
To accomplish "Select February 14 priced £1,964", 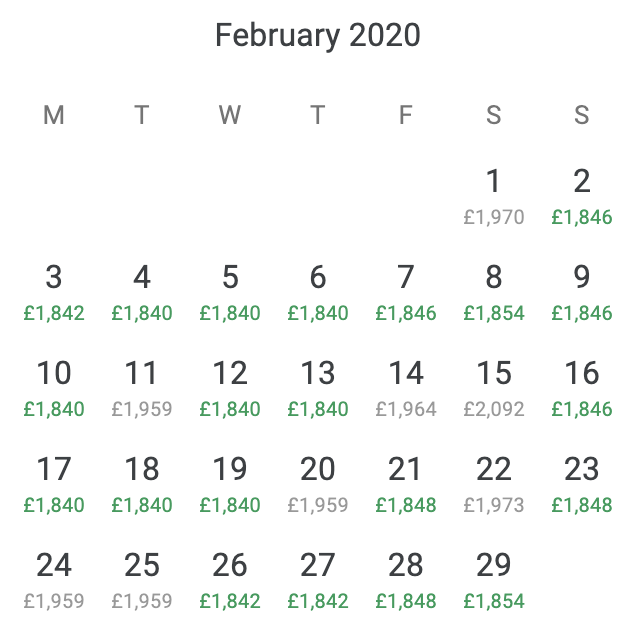I will tap(406, 389).
